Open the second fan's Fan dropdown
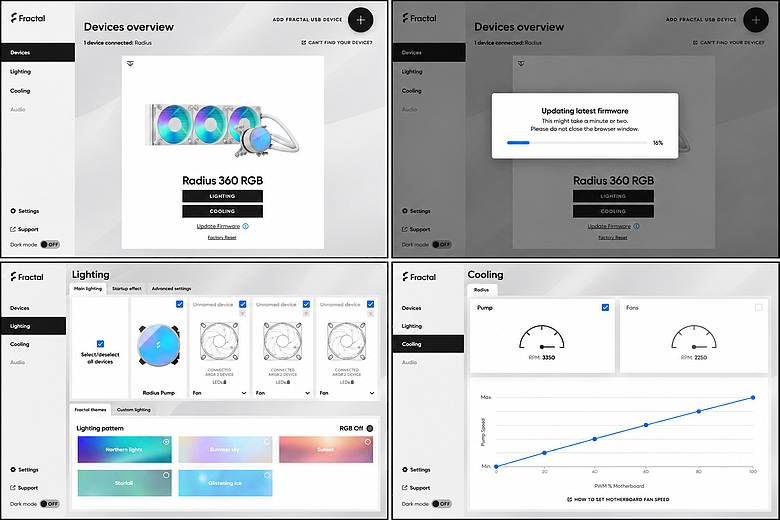The image size is (780, 520). pyautogui.click(x=283, y=393)
